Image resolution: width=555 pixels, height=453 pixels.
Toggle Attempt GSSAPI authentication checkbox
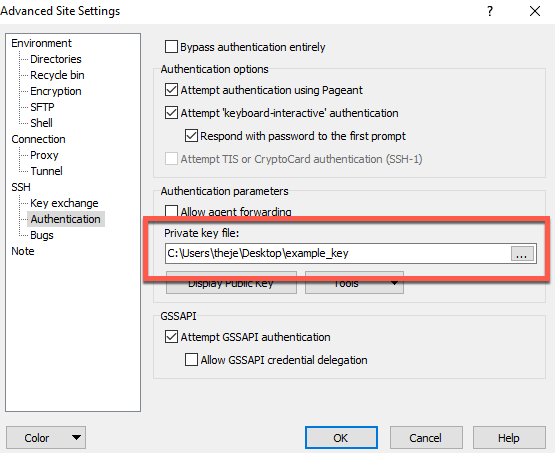point(171,337)
